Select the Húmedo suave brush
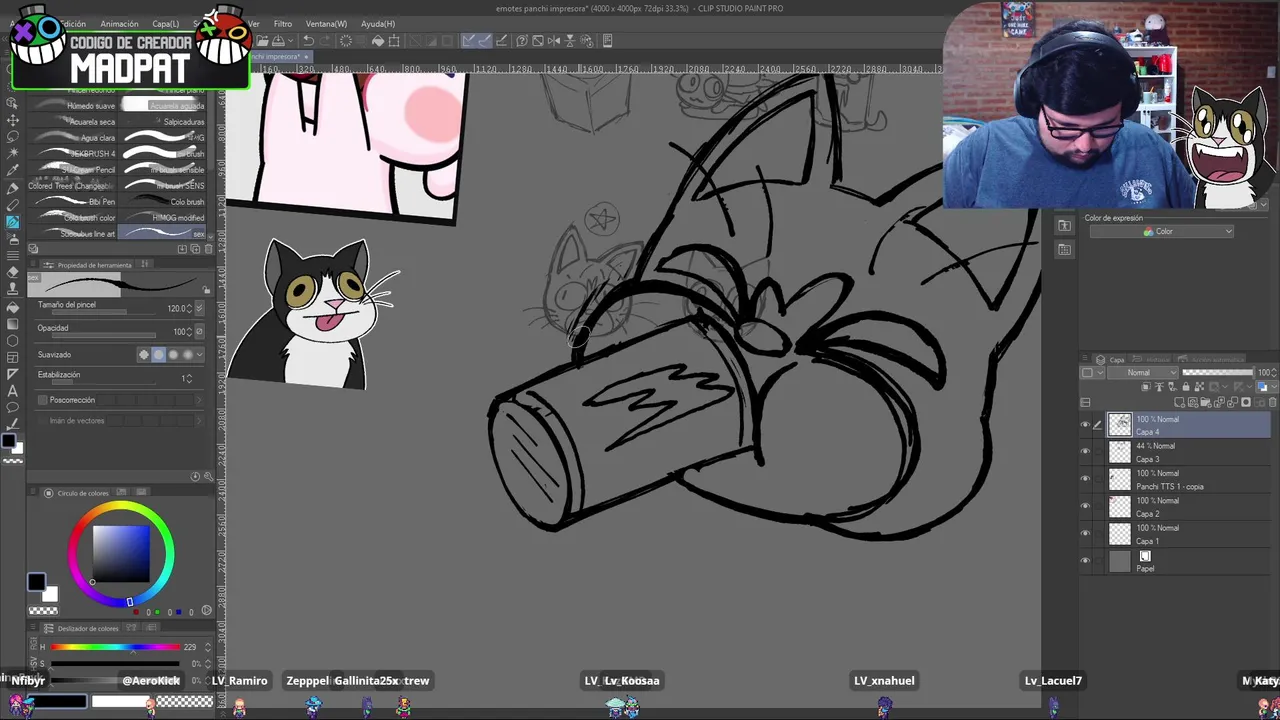The height and width of the screenshot is (720, 1280). click(x=74, y=106)
